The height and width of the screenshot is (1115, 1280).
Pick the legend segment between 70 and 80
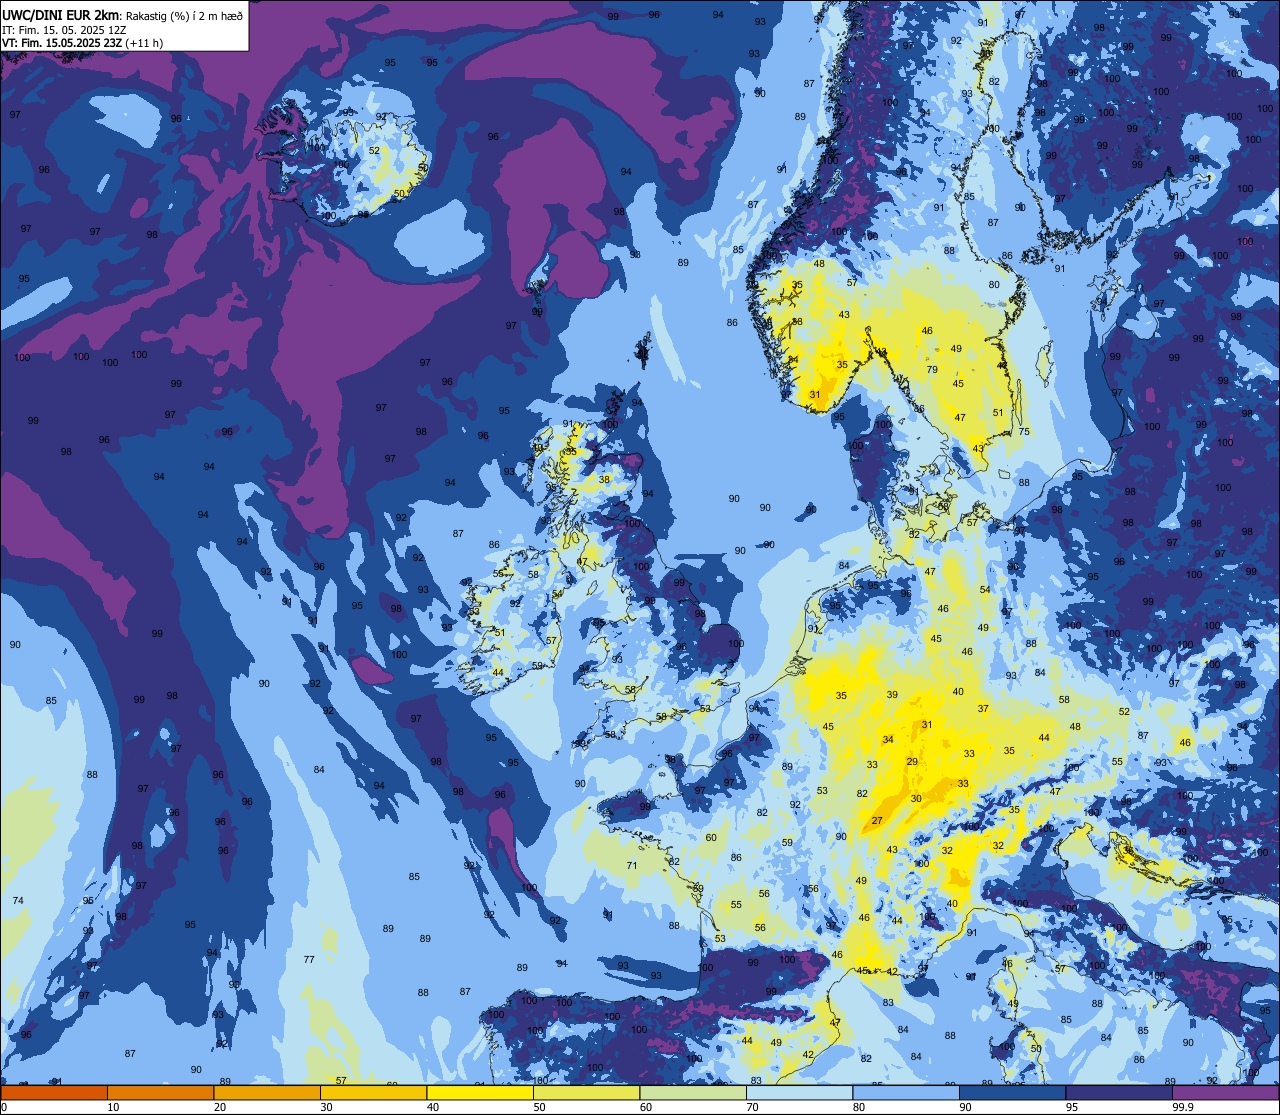pos(799,1092)
